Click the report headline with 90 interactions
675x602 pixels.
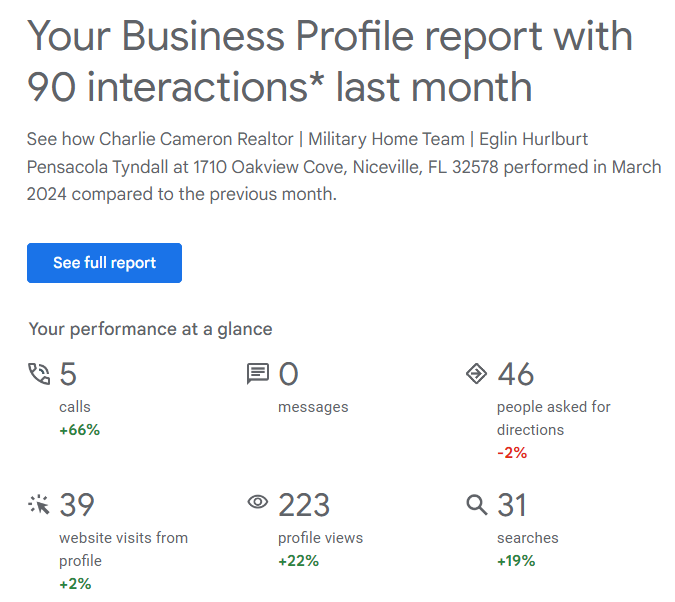(330, 62)
